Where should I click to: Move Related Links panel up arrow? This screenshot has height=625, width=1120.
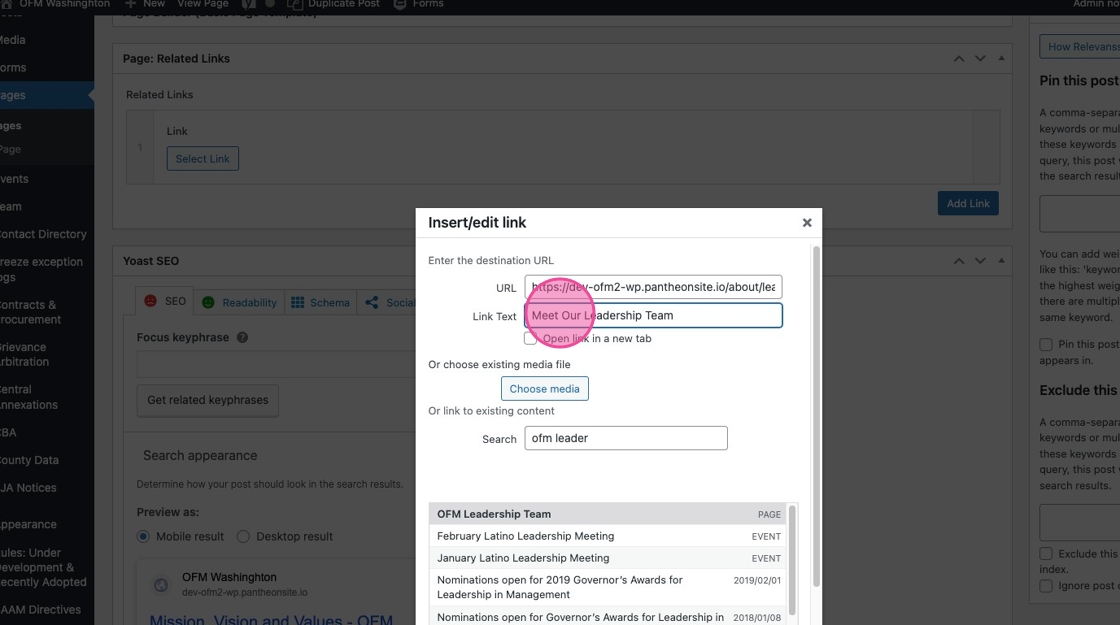pos(959,59)
